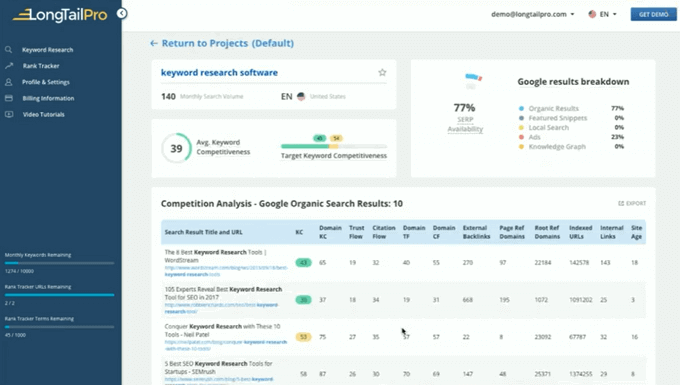Click the Keyword Research magnifier icon
Screen dimensions: 680x385
tap(9, 49)
